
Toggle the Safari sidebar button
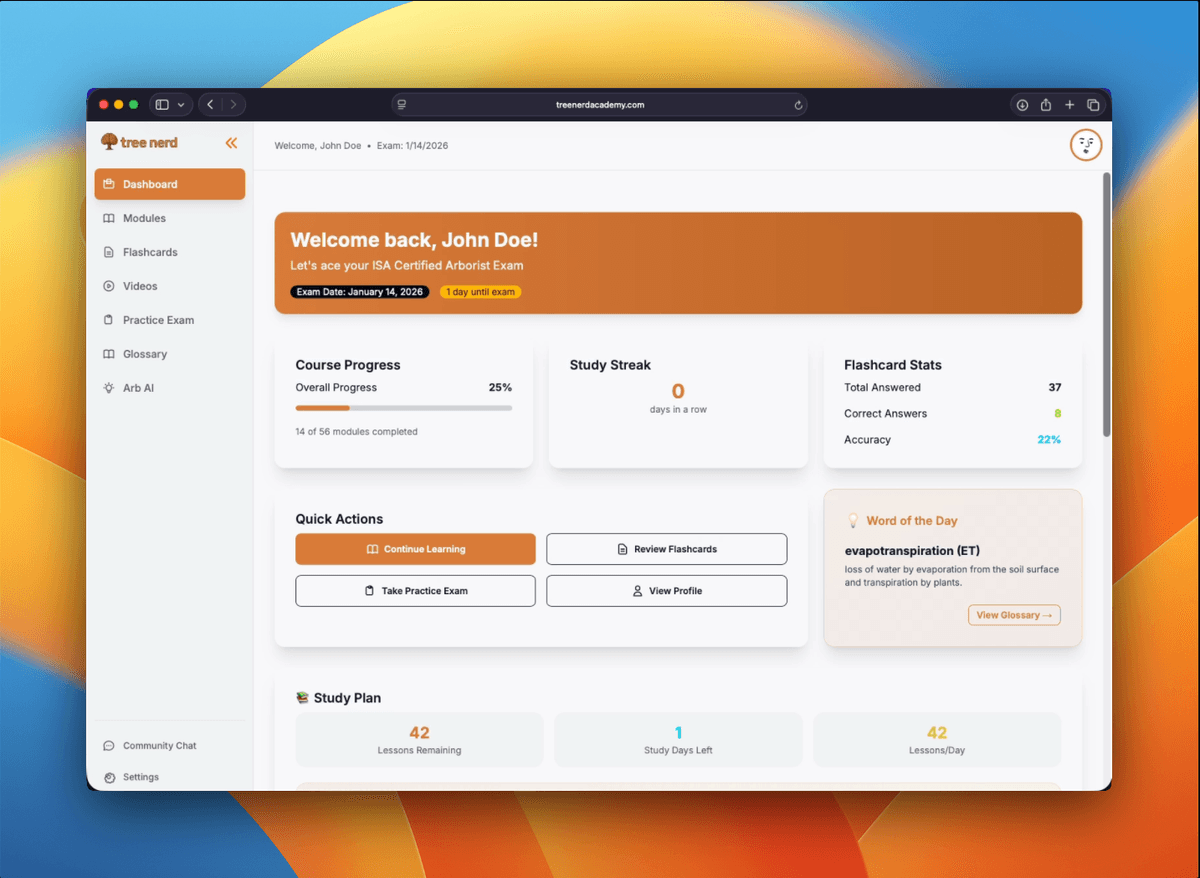click(162, 105)
